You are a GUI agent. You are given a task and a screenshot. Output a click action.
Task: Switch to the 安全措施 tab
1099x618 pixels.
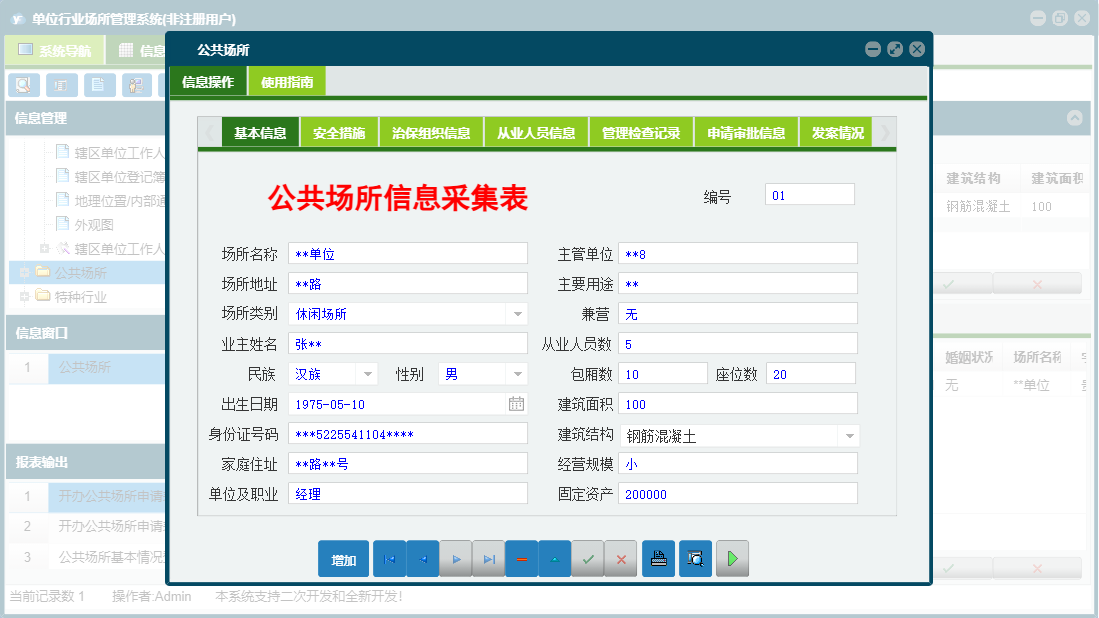point(336,131)
